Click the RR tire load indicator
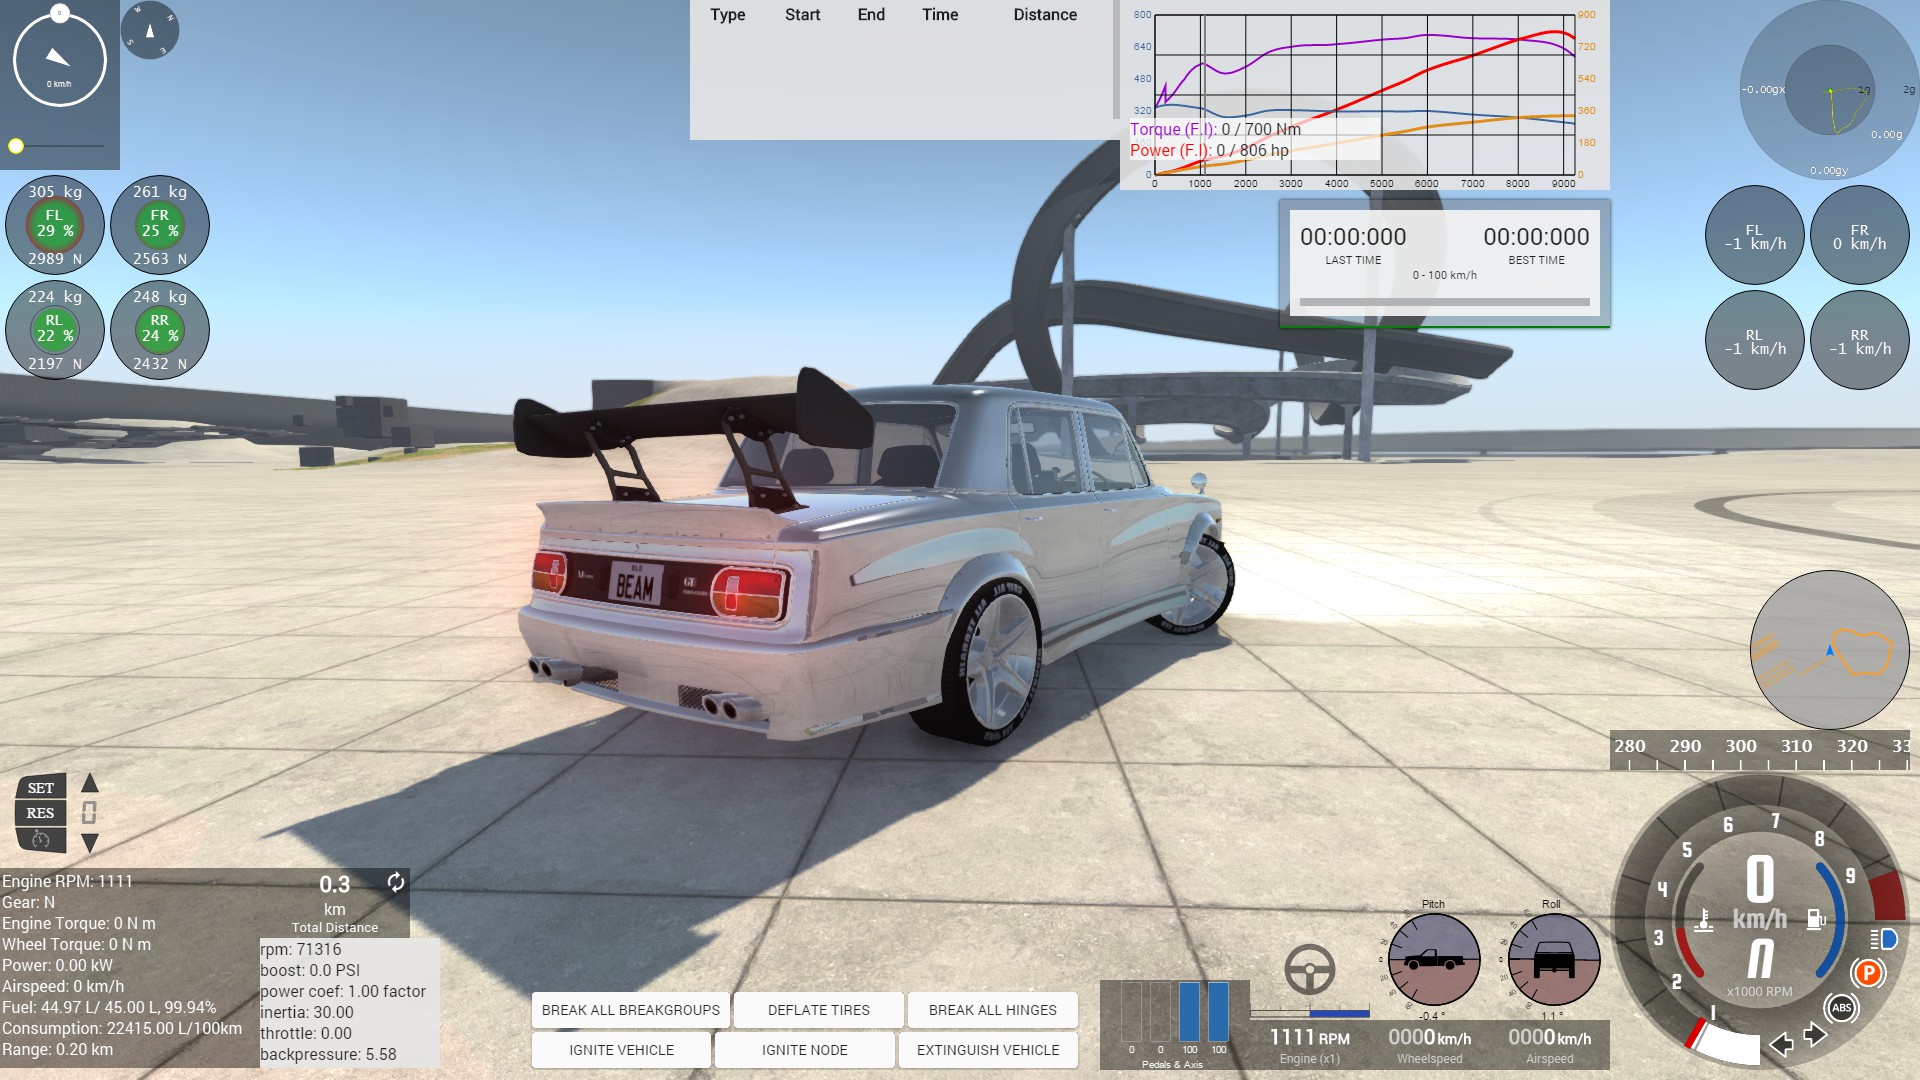1920x1080 pixels. point(159,330)
